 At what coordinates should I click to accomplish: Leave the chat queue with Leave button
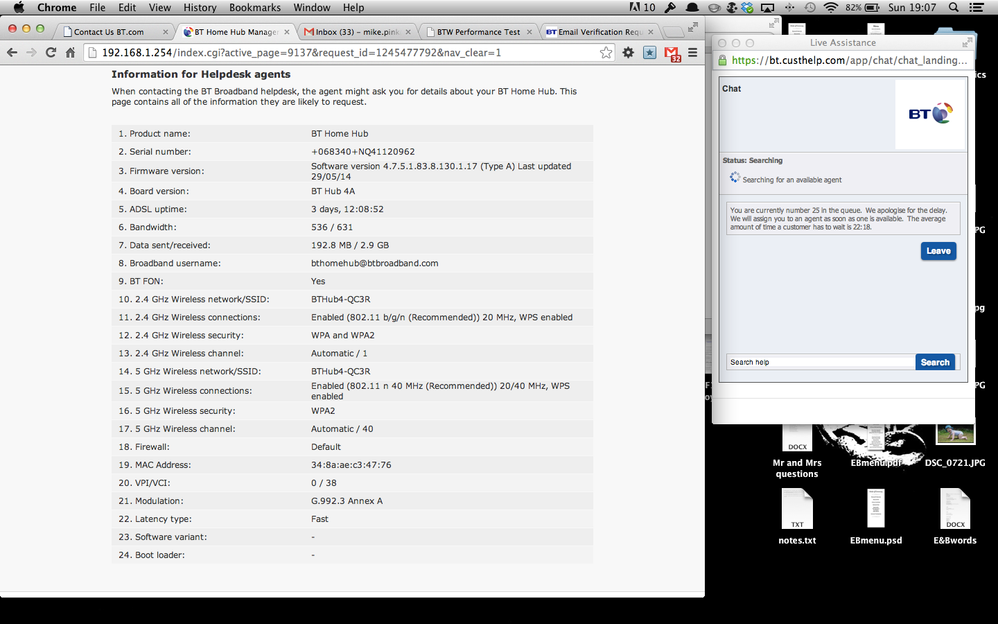click(938, 251)
